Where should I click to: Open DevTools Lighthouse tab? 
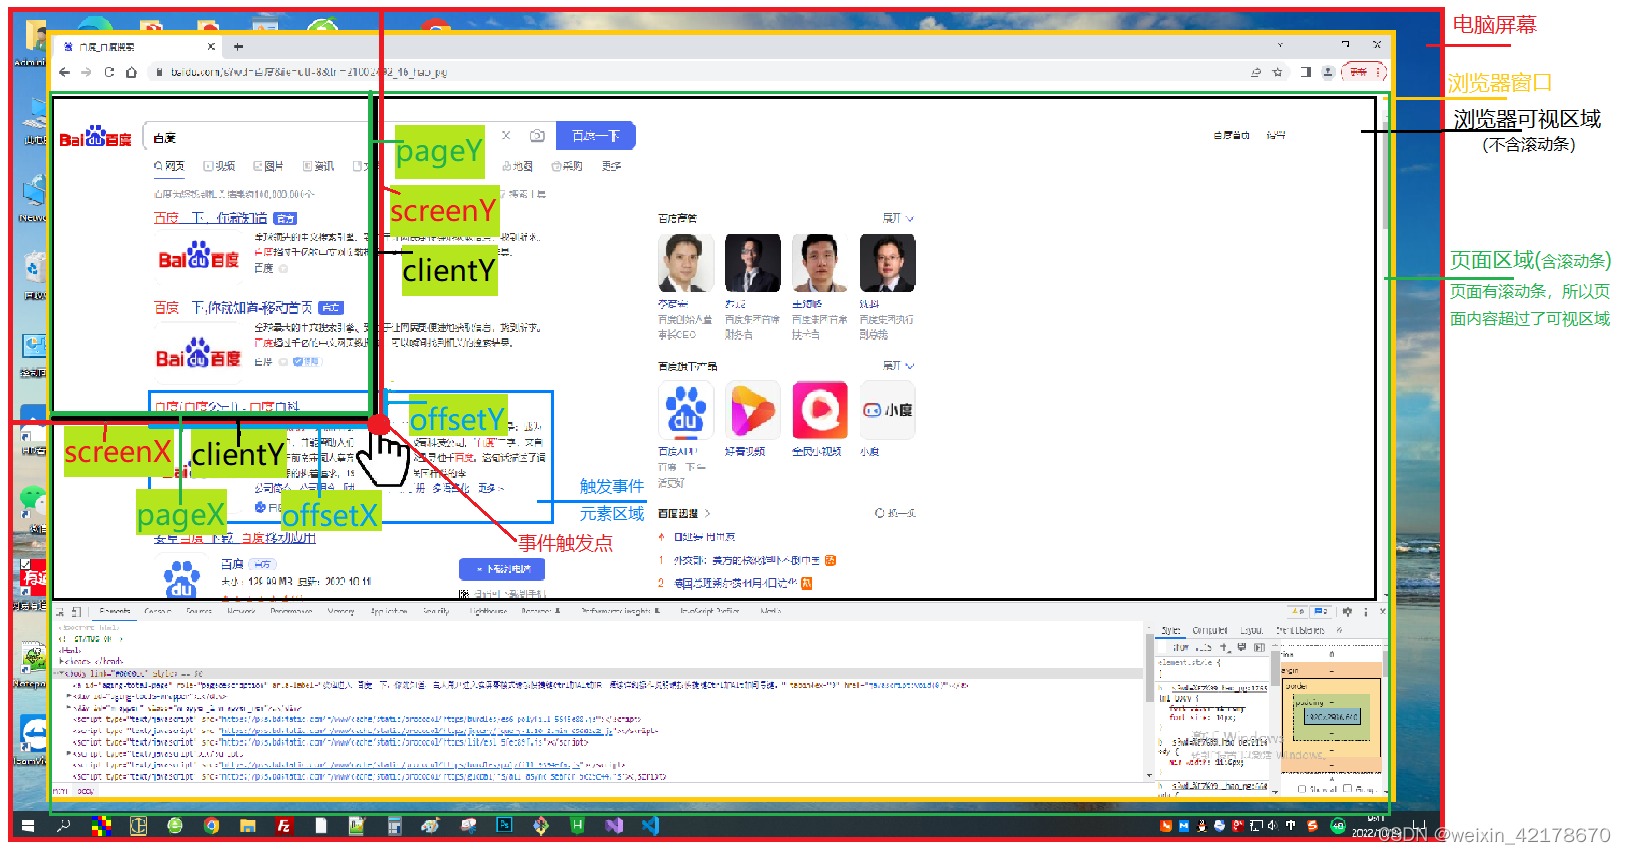[488, 611]
